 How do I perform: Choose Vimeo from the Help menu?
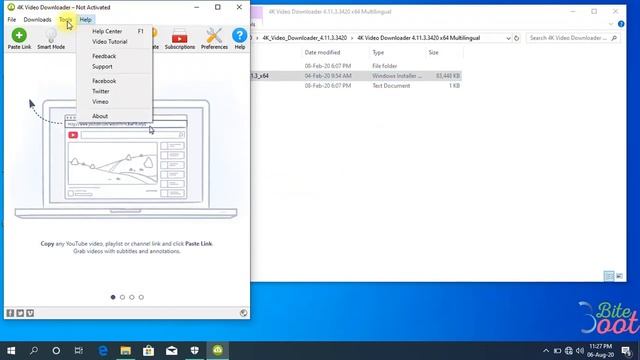click(x=114, y=102)
